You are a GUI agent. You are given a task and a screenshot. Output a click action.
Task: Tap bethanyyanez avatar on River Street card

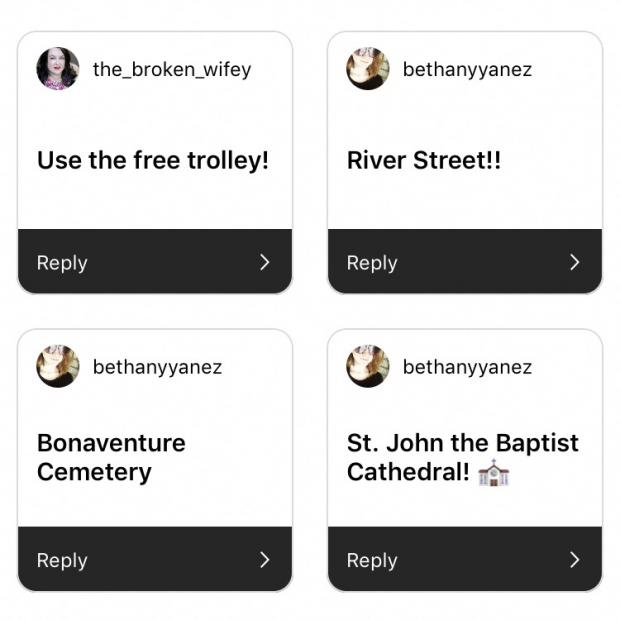pos(368,69)
